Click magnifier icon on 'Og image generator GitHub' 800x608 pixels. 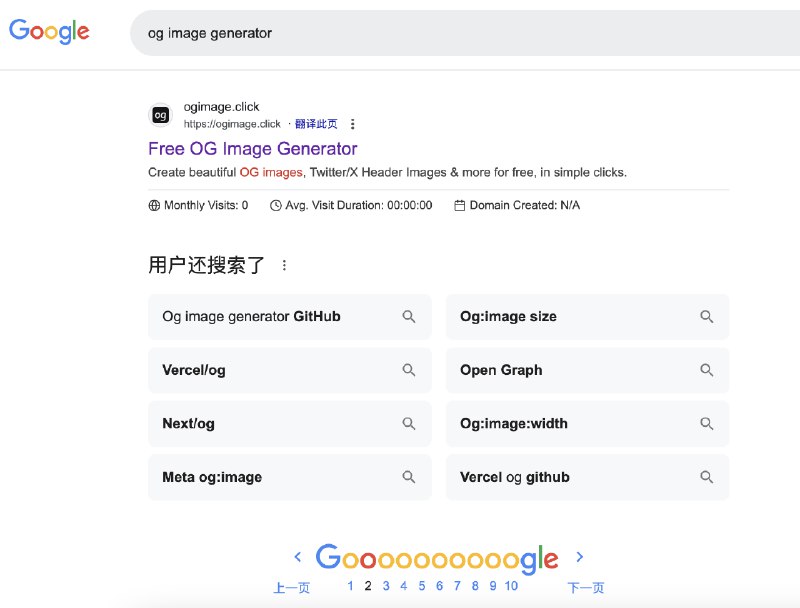[409, 317]
